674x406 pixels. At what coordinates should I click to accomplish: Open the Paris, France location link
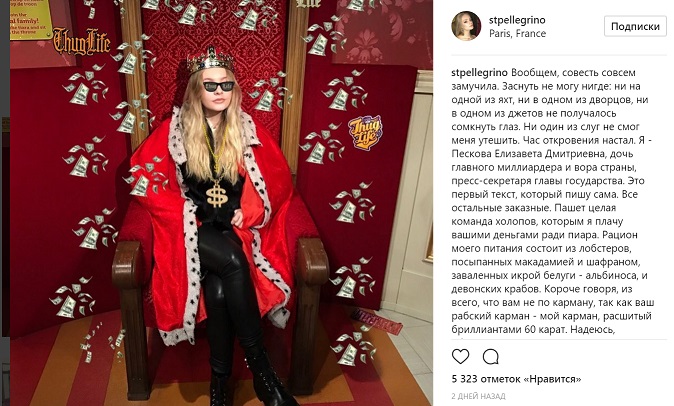pos(517,34)
